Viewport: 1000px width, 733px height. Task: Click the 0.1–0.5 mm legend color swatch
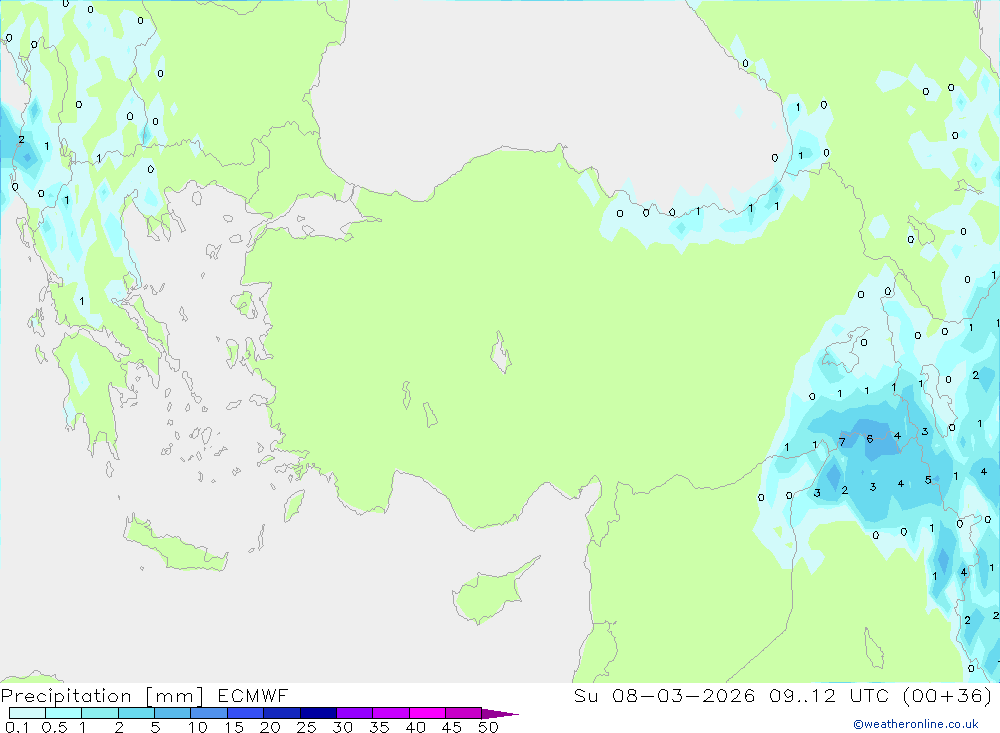pyautogui.click(x=27, y=713)
